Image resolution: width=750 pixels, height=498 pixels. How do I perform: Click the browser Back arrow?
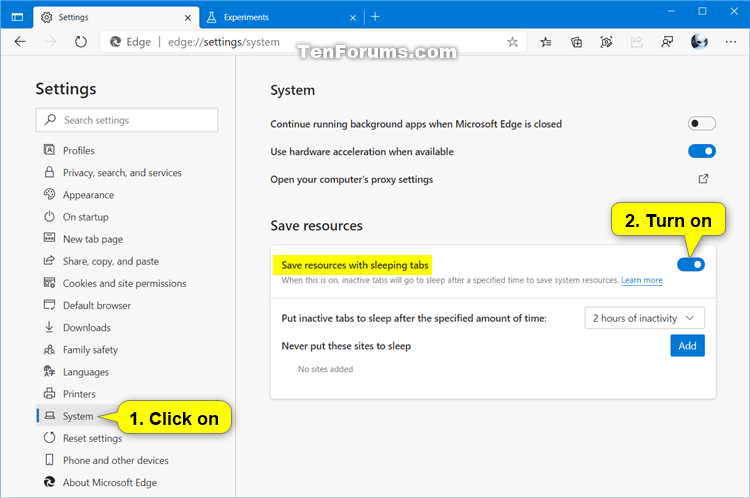click(x=20, y=42)
